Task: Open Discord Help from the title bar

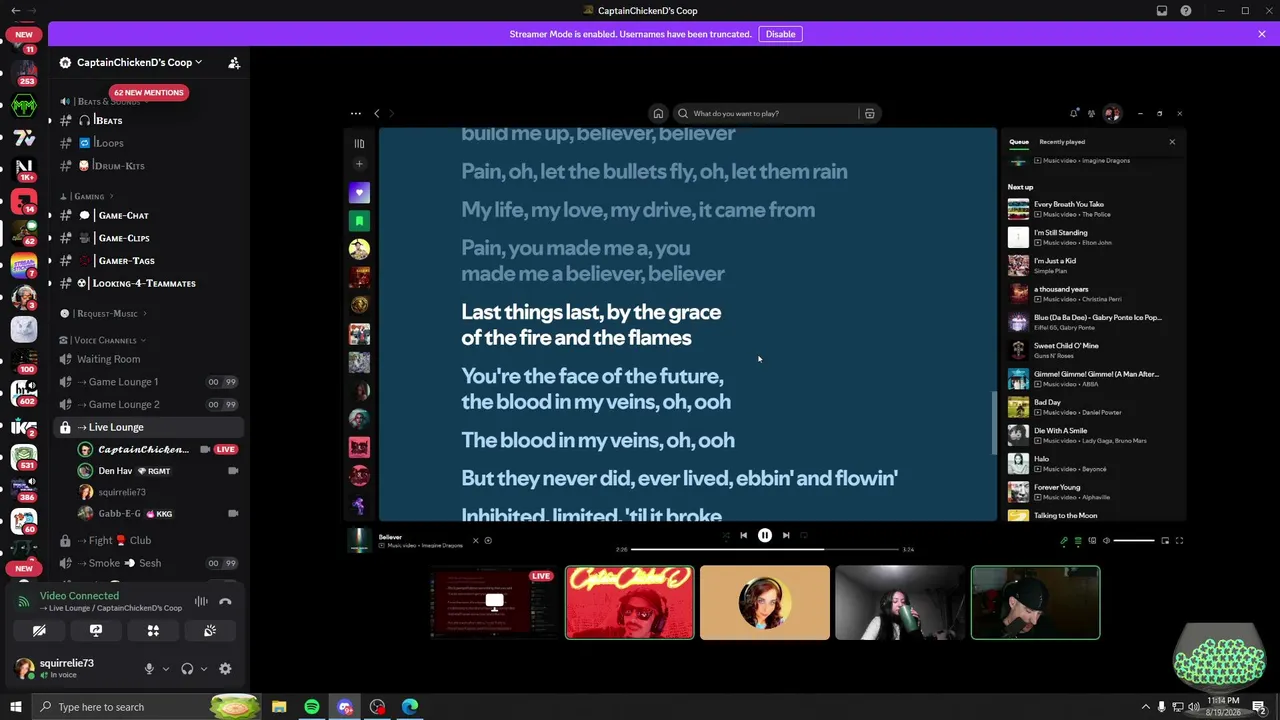Action: point(1186,11)
